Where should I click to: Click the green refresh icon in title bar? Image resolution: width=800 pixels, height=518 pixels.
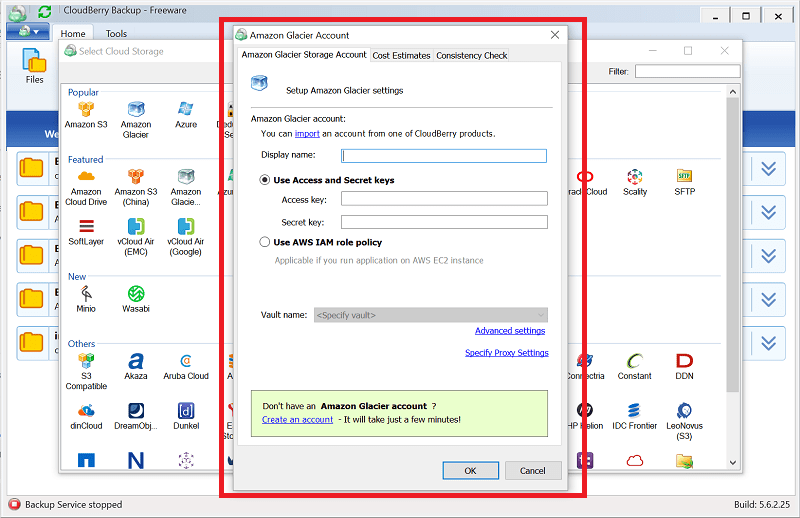[x=45, y=11]
